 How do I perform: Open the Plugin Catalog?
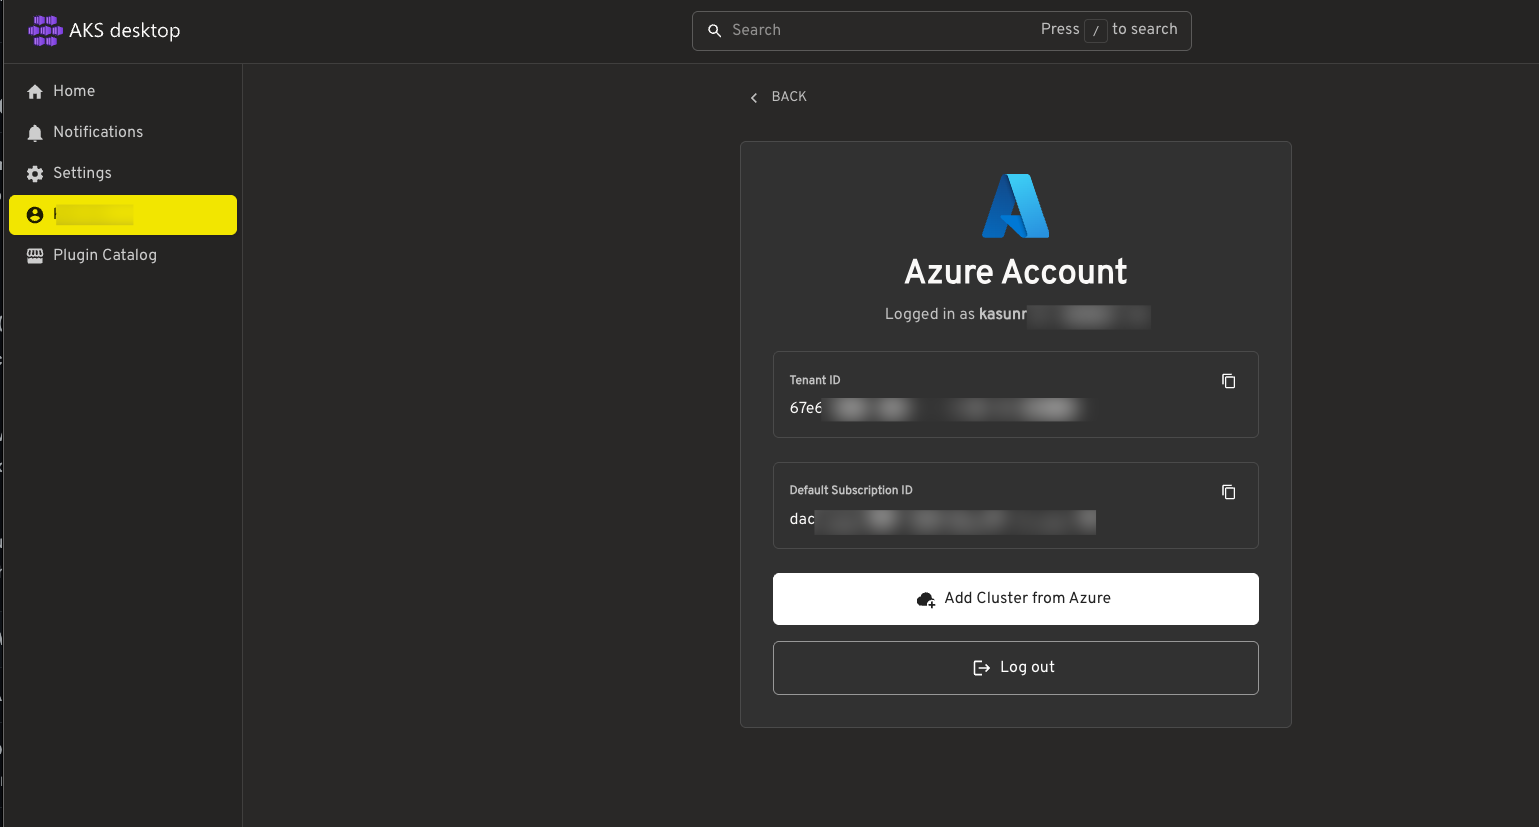[x=123, y=255]
